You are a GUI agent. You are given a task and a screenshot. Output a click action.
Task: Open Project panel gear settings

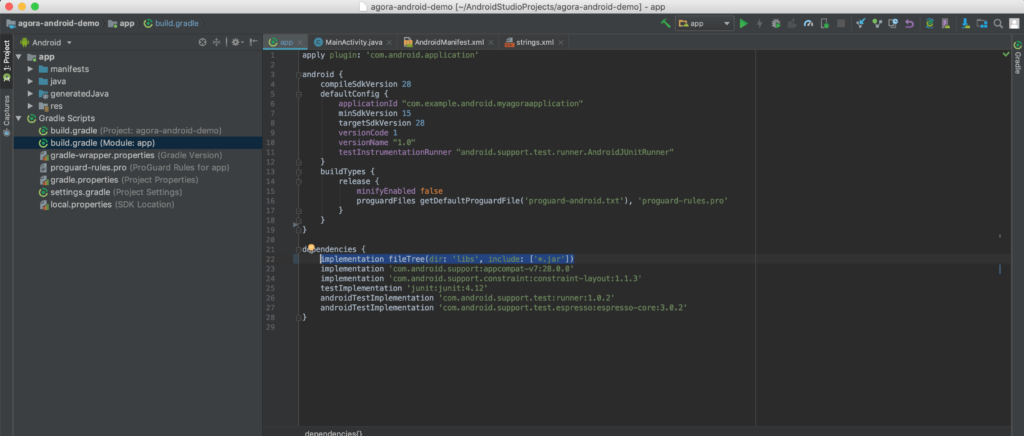(x=236, y=42)
